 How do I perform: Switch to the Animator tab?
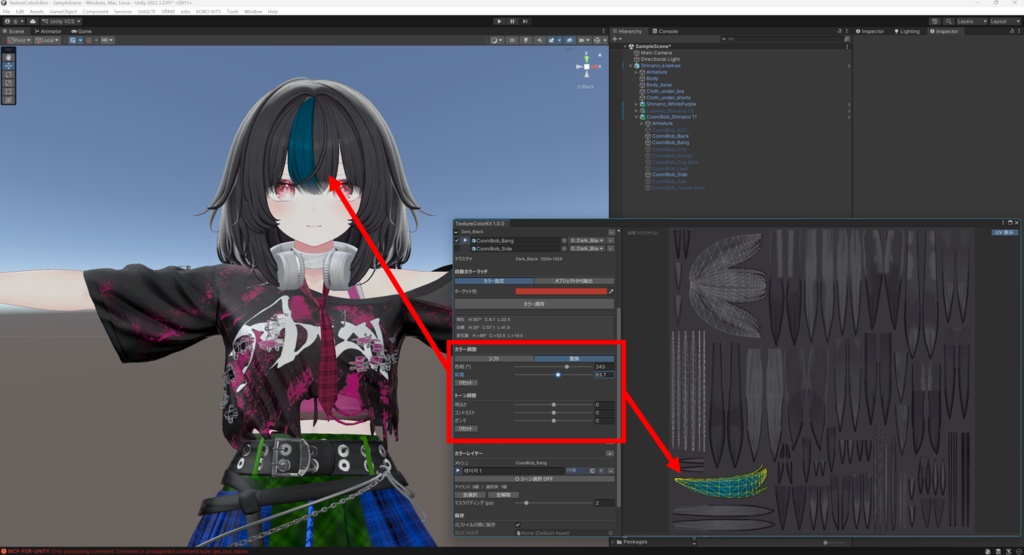(48, 31)
